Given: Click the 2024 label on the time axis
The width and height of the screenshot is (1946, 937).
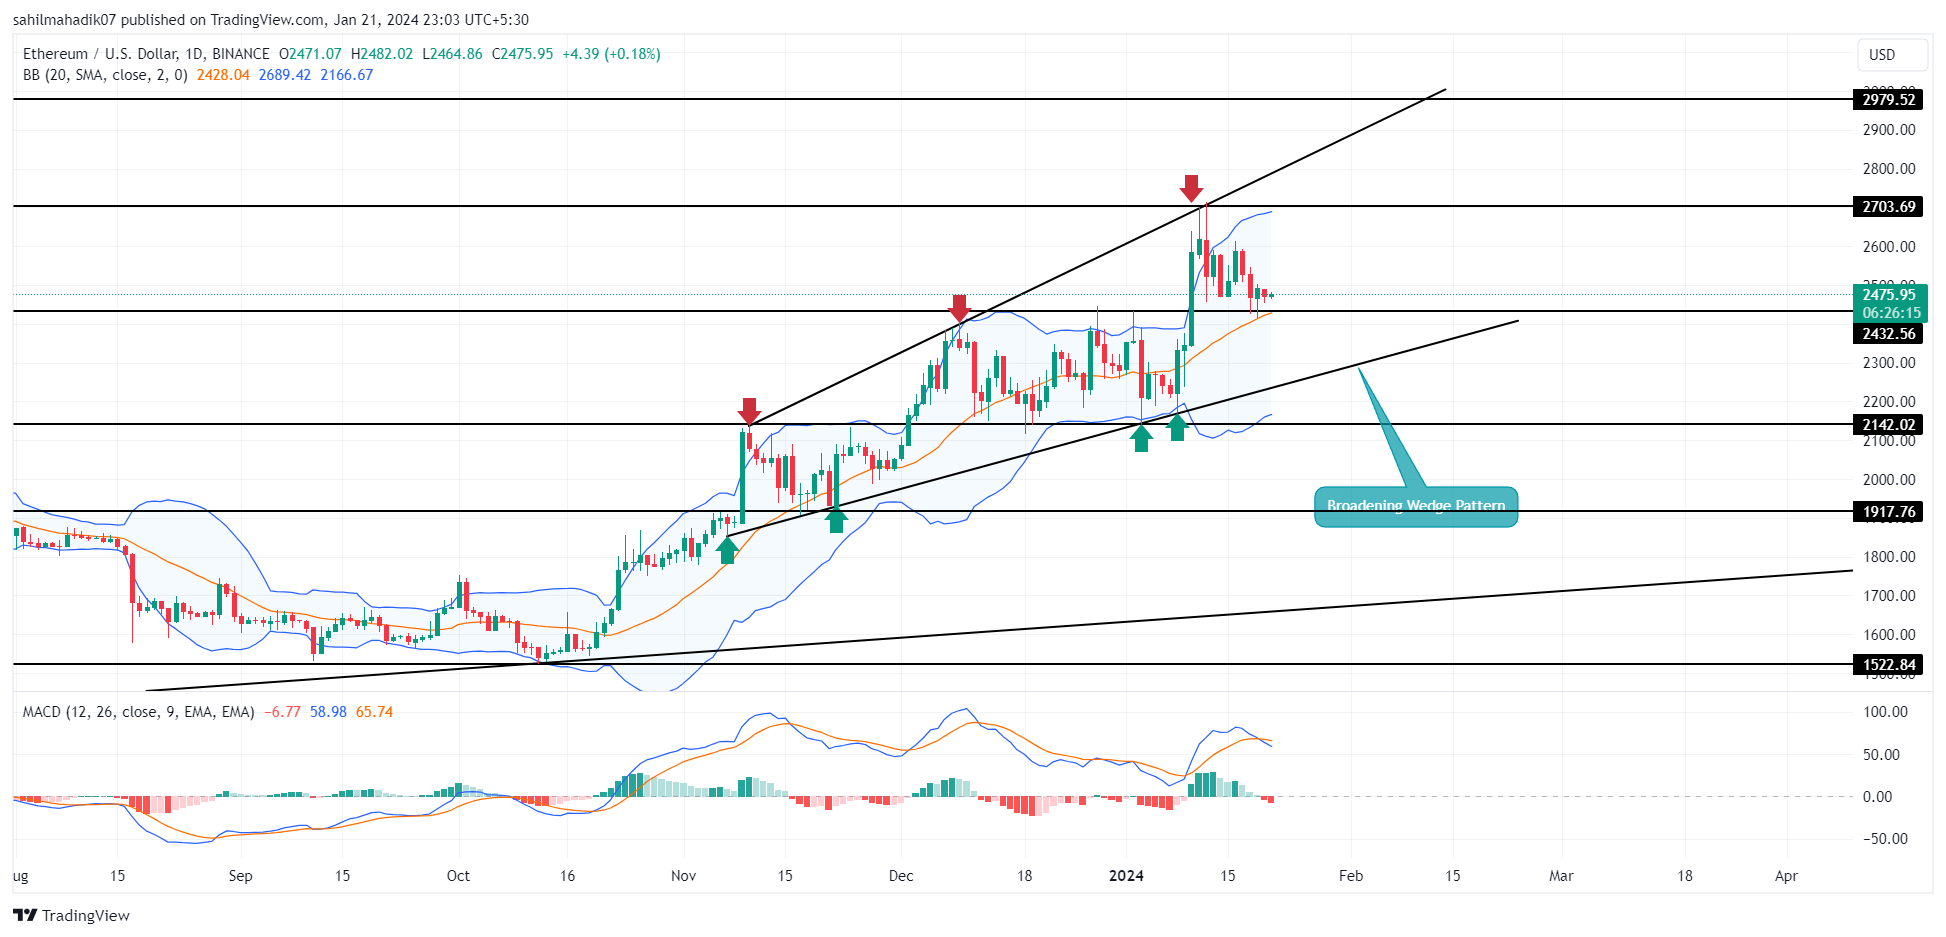Looking at the screenshot, I should click(x=1126, y=875).
